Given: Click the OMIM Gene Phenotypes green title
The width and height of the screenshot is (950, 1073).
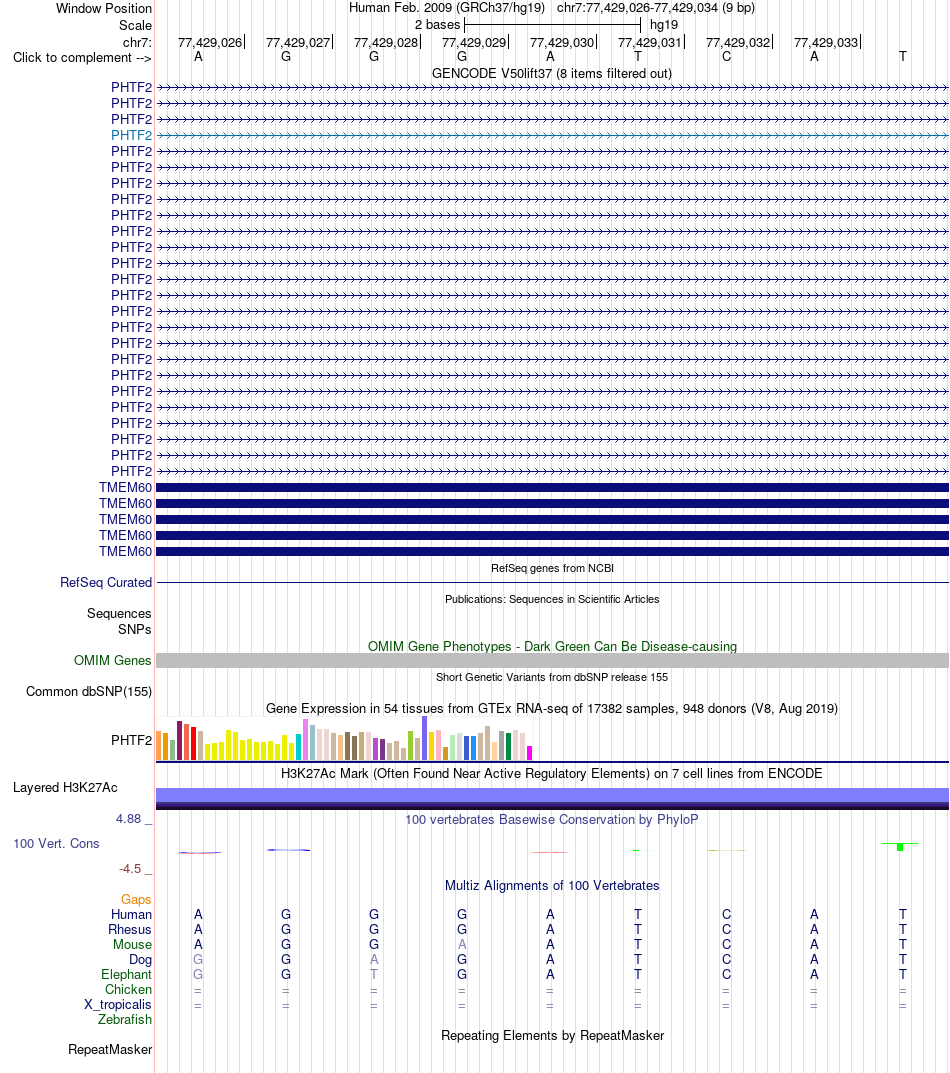Looking at the screenshot, I should (552, 647).
